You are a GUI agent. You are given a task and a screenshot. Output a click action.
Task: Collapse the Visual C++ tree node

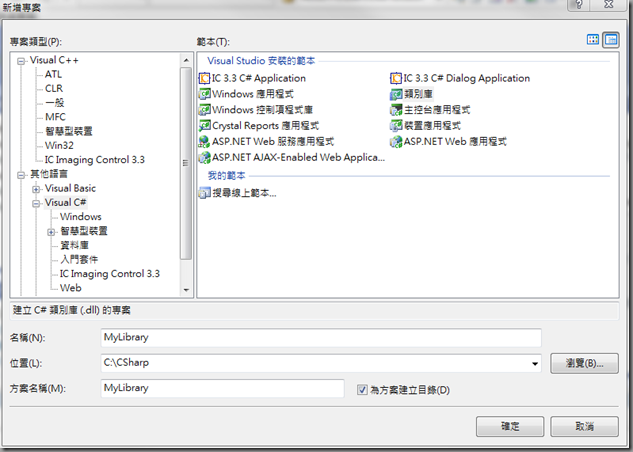pyautogui.click(x=21, y=62)
